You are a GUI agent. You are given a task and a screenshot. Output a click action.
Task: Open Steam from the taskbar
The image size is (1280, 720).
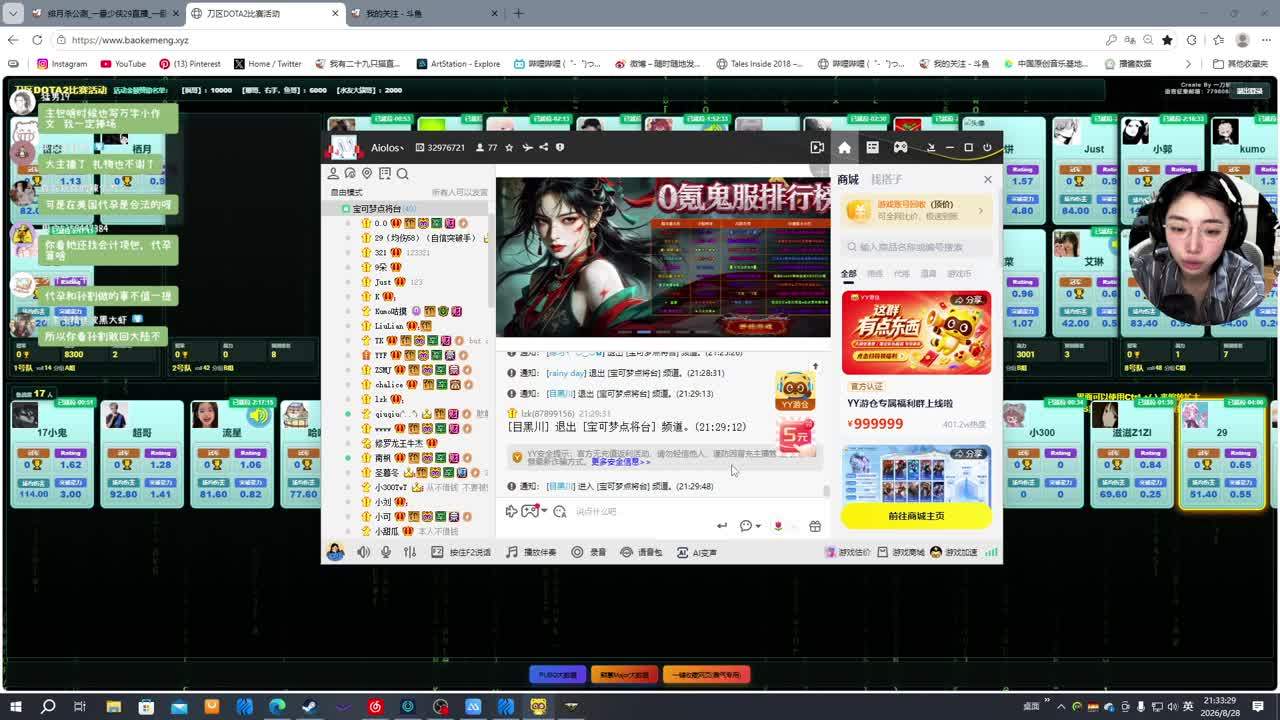pyautogui.click(x=310, y=707)
